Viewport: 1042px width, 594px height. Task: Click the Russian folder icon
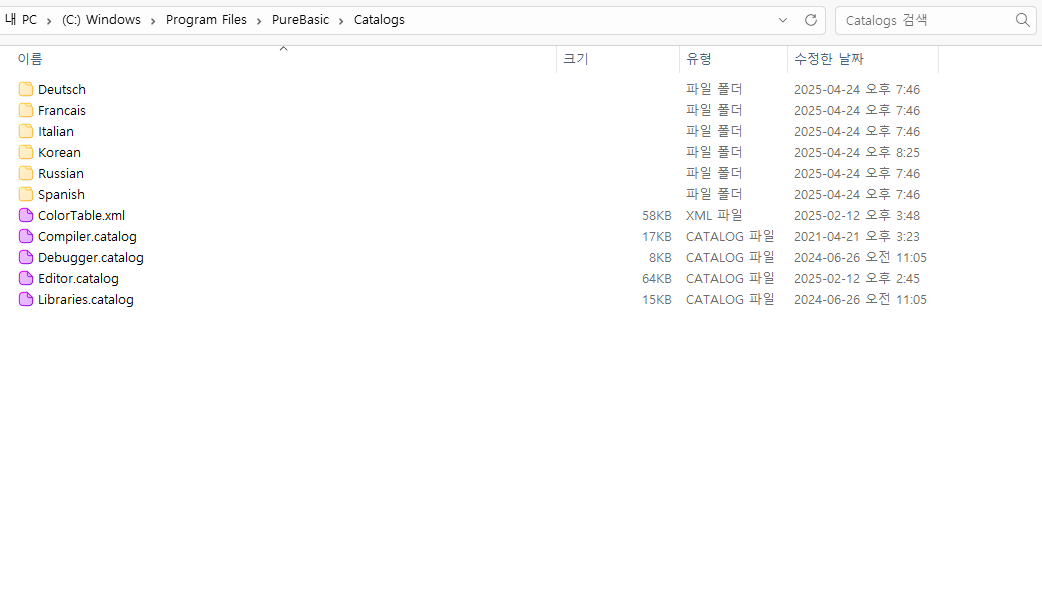(x=26, y=173)
